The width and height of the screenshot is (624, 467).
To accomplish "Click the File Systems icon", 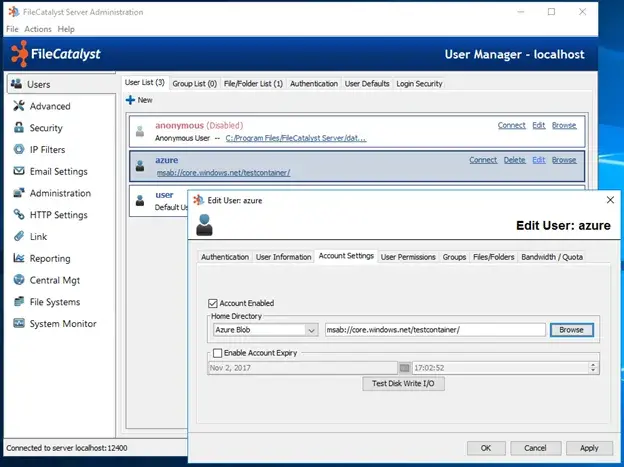I will (19, 301).
